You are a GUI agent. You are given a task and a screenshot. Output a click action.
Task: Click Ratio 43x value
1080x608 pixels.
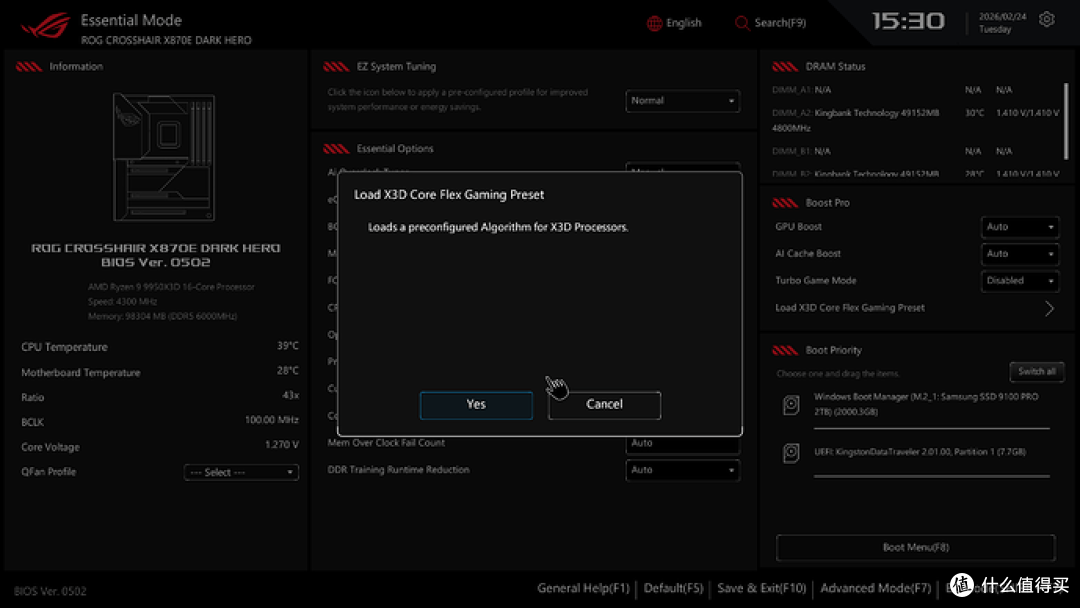coord(291,395)
